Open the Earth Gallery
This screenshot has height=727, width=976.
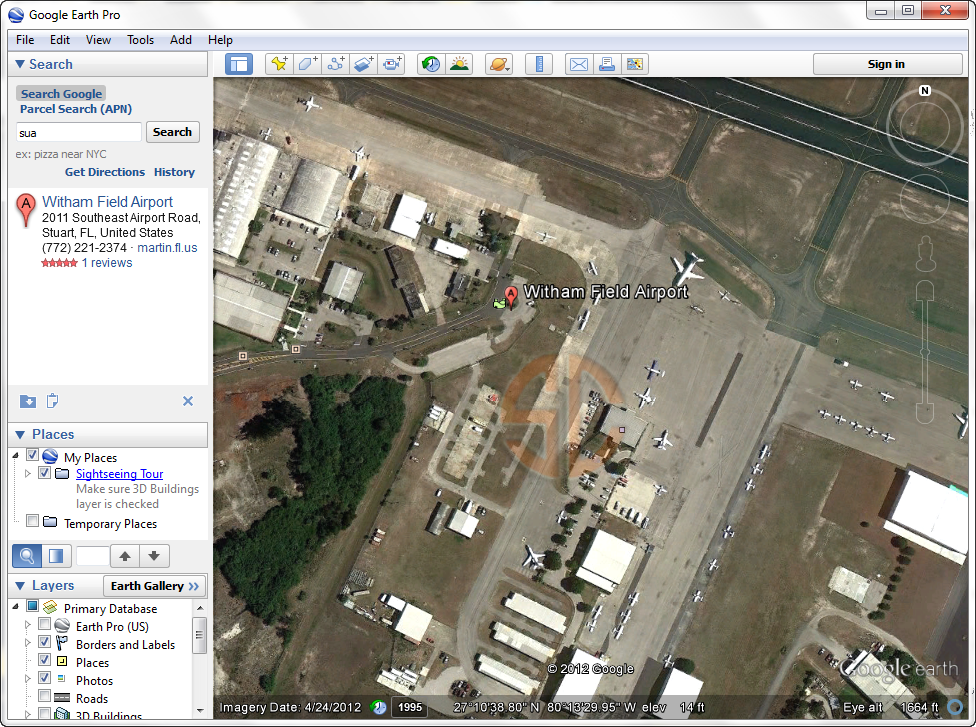[154, 585]
